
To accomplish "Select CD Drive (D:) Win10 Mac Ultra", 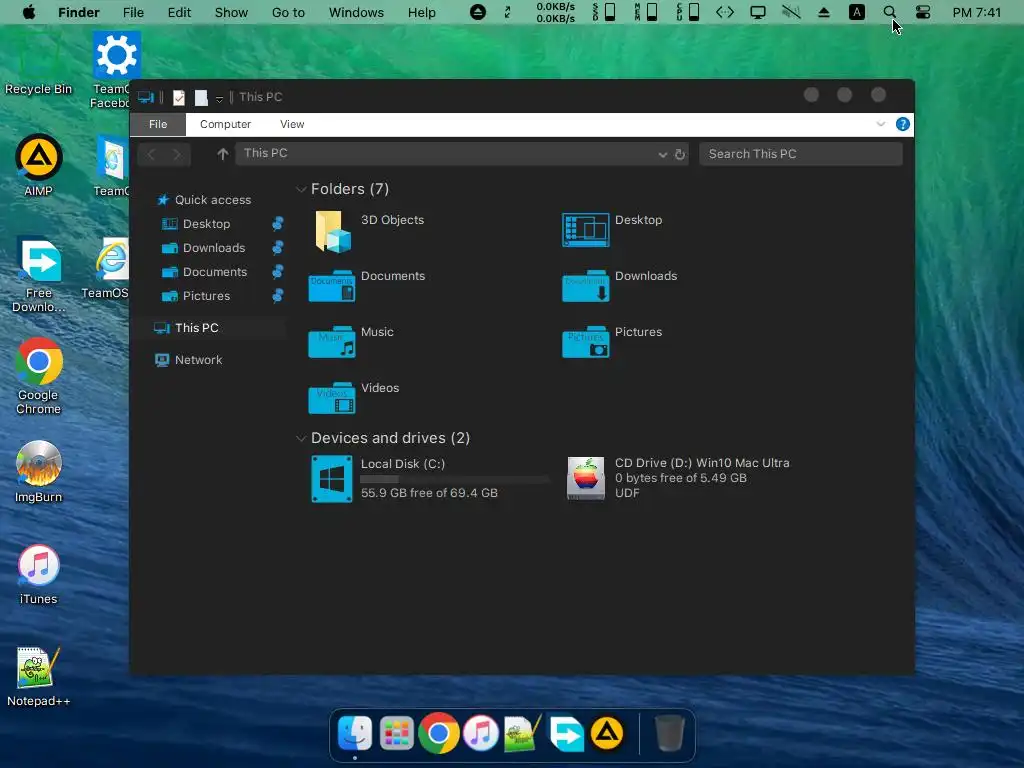I will 678,478.
